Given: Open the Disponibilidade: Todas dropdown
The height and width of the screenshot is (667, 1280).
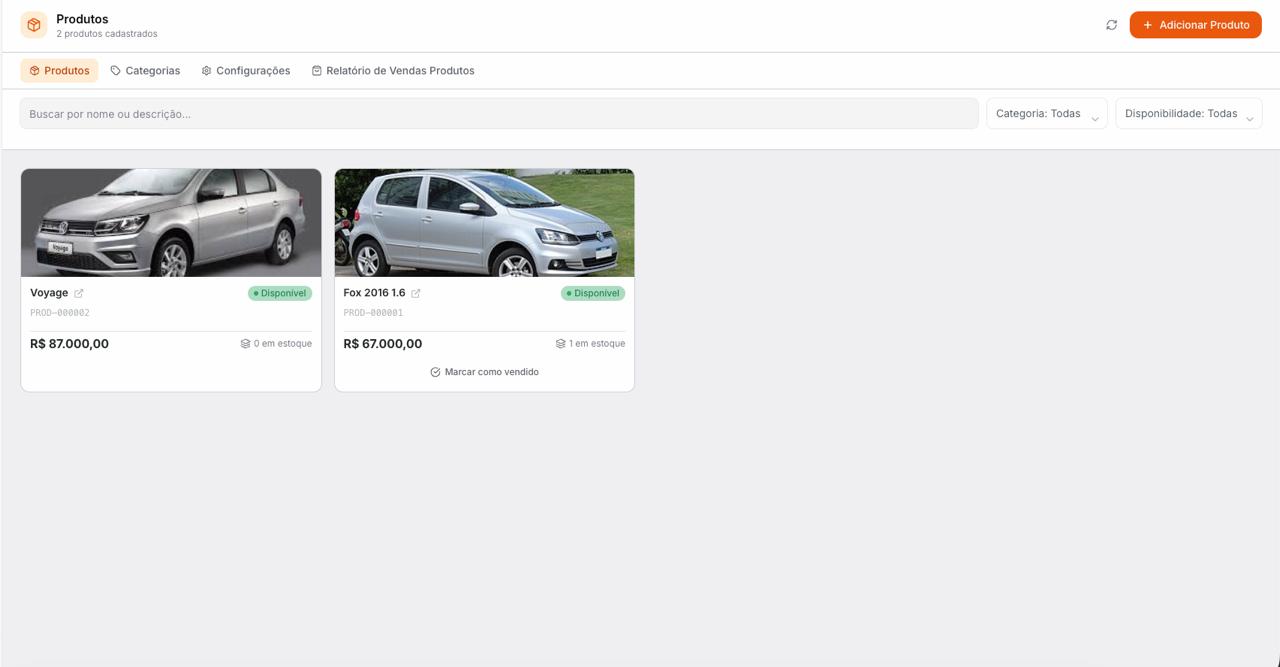Looking at the screenshot, I should (x=1189, y=114).
